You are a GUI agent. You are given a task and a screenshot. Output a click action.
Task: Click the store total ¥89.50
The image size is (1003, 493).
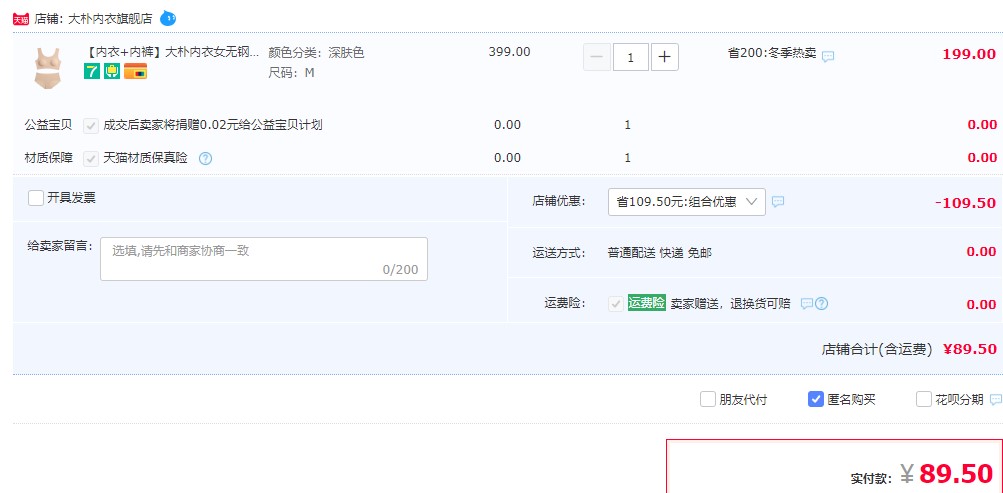(x=970, y=349)
